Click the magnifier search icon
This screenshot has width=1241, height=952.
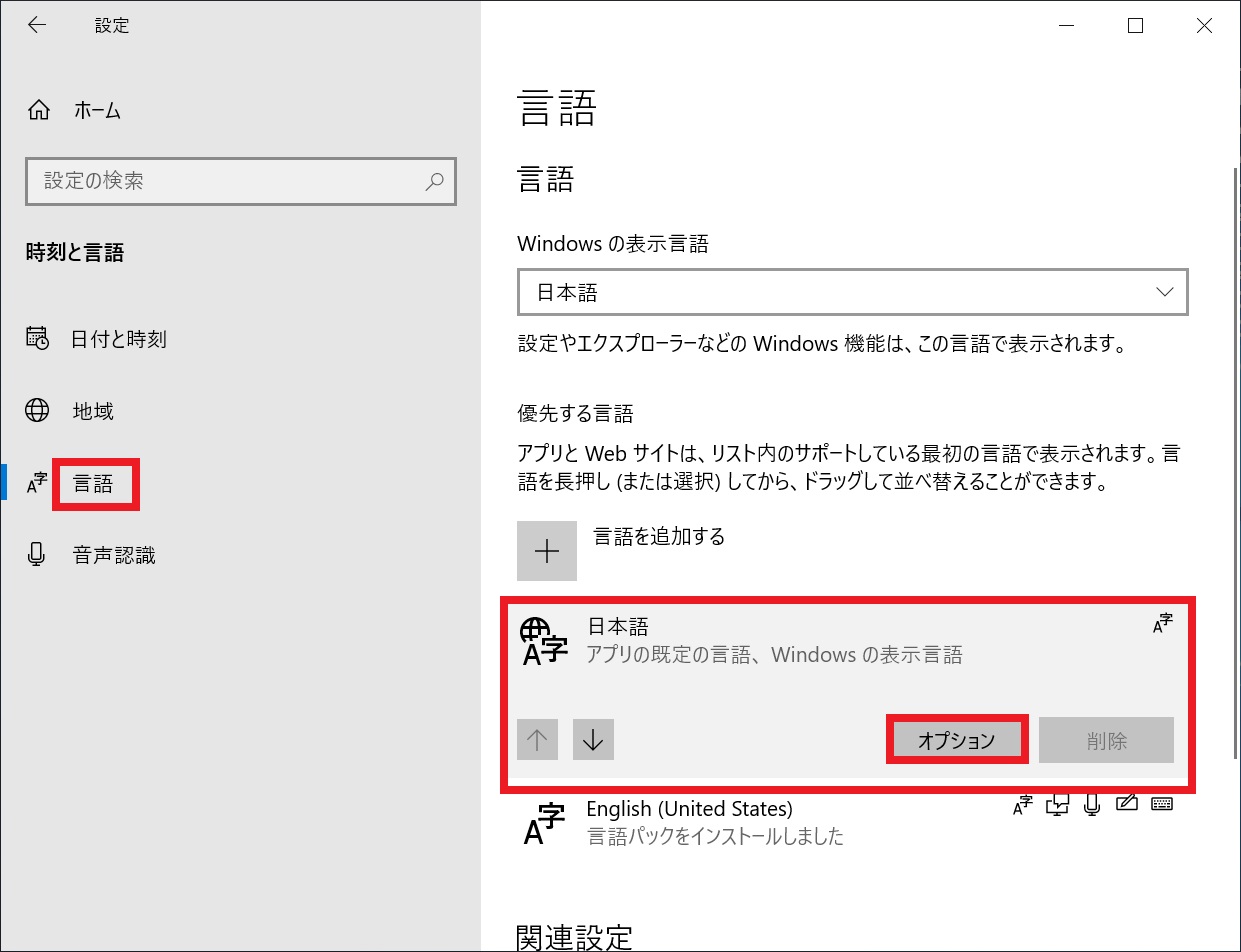(x=434, y=182)
